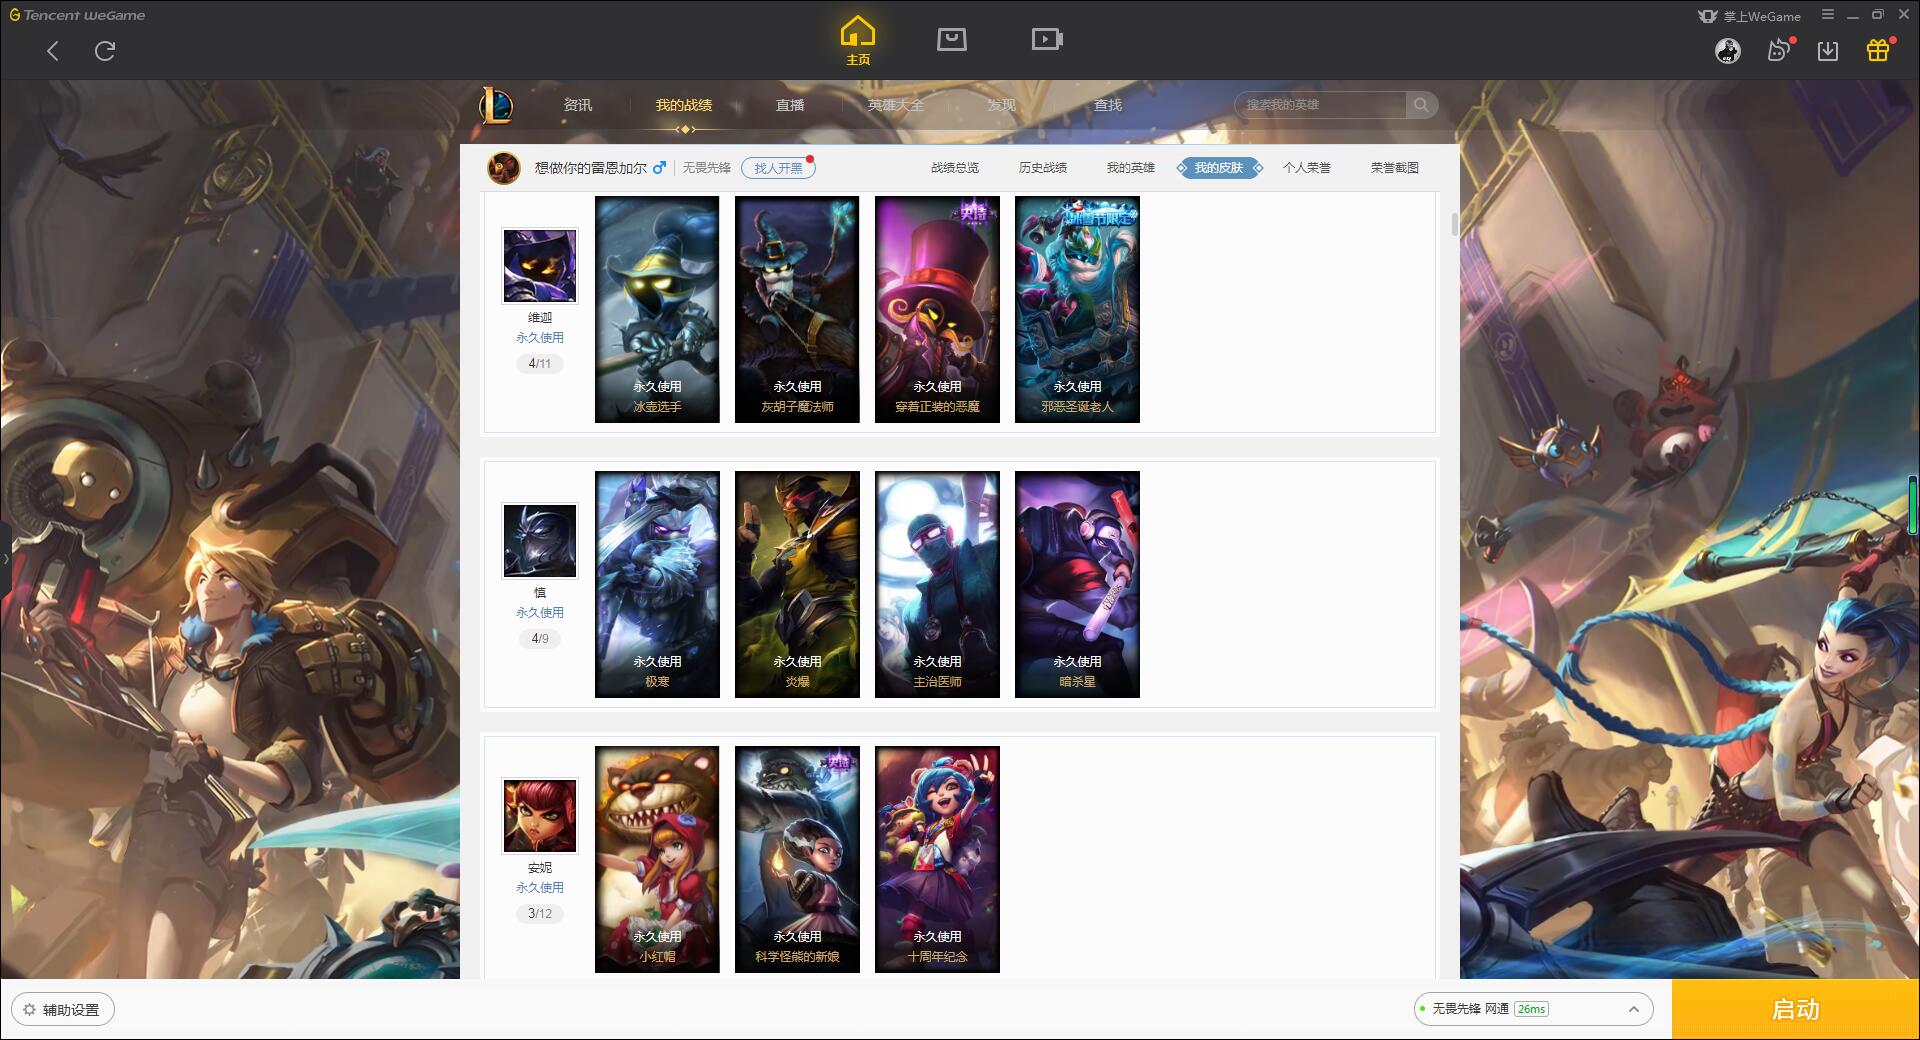Click the 4/9 skin count badge

click(540, 639)
